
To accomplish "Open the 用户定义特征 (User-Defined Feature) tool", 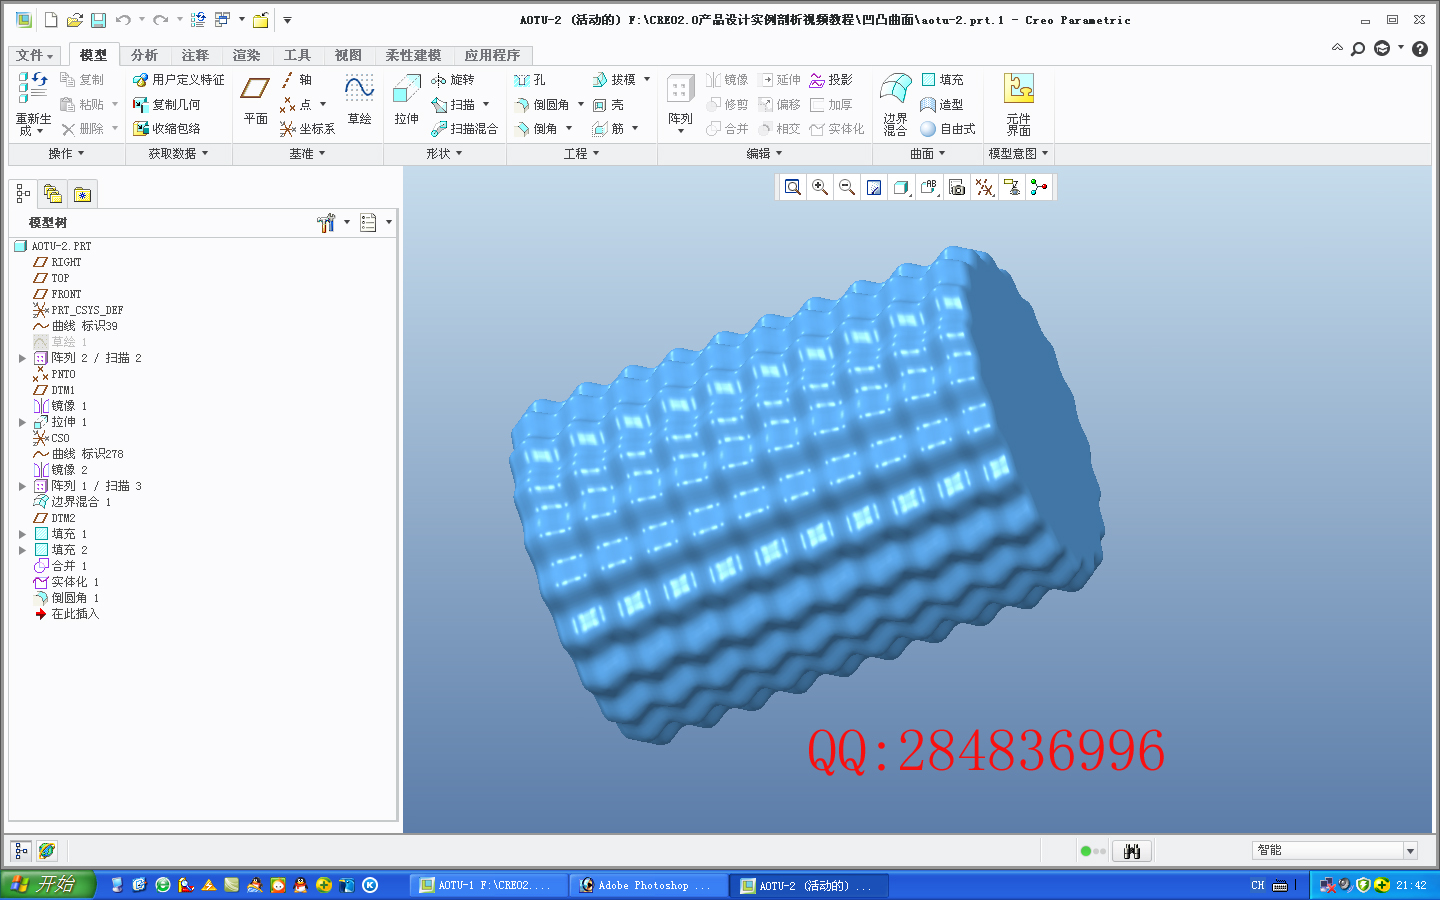I will click(x=179, y=80).
